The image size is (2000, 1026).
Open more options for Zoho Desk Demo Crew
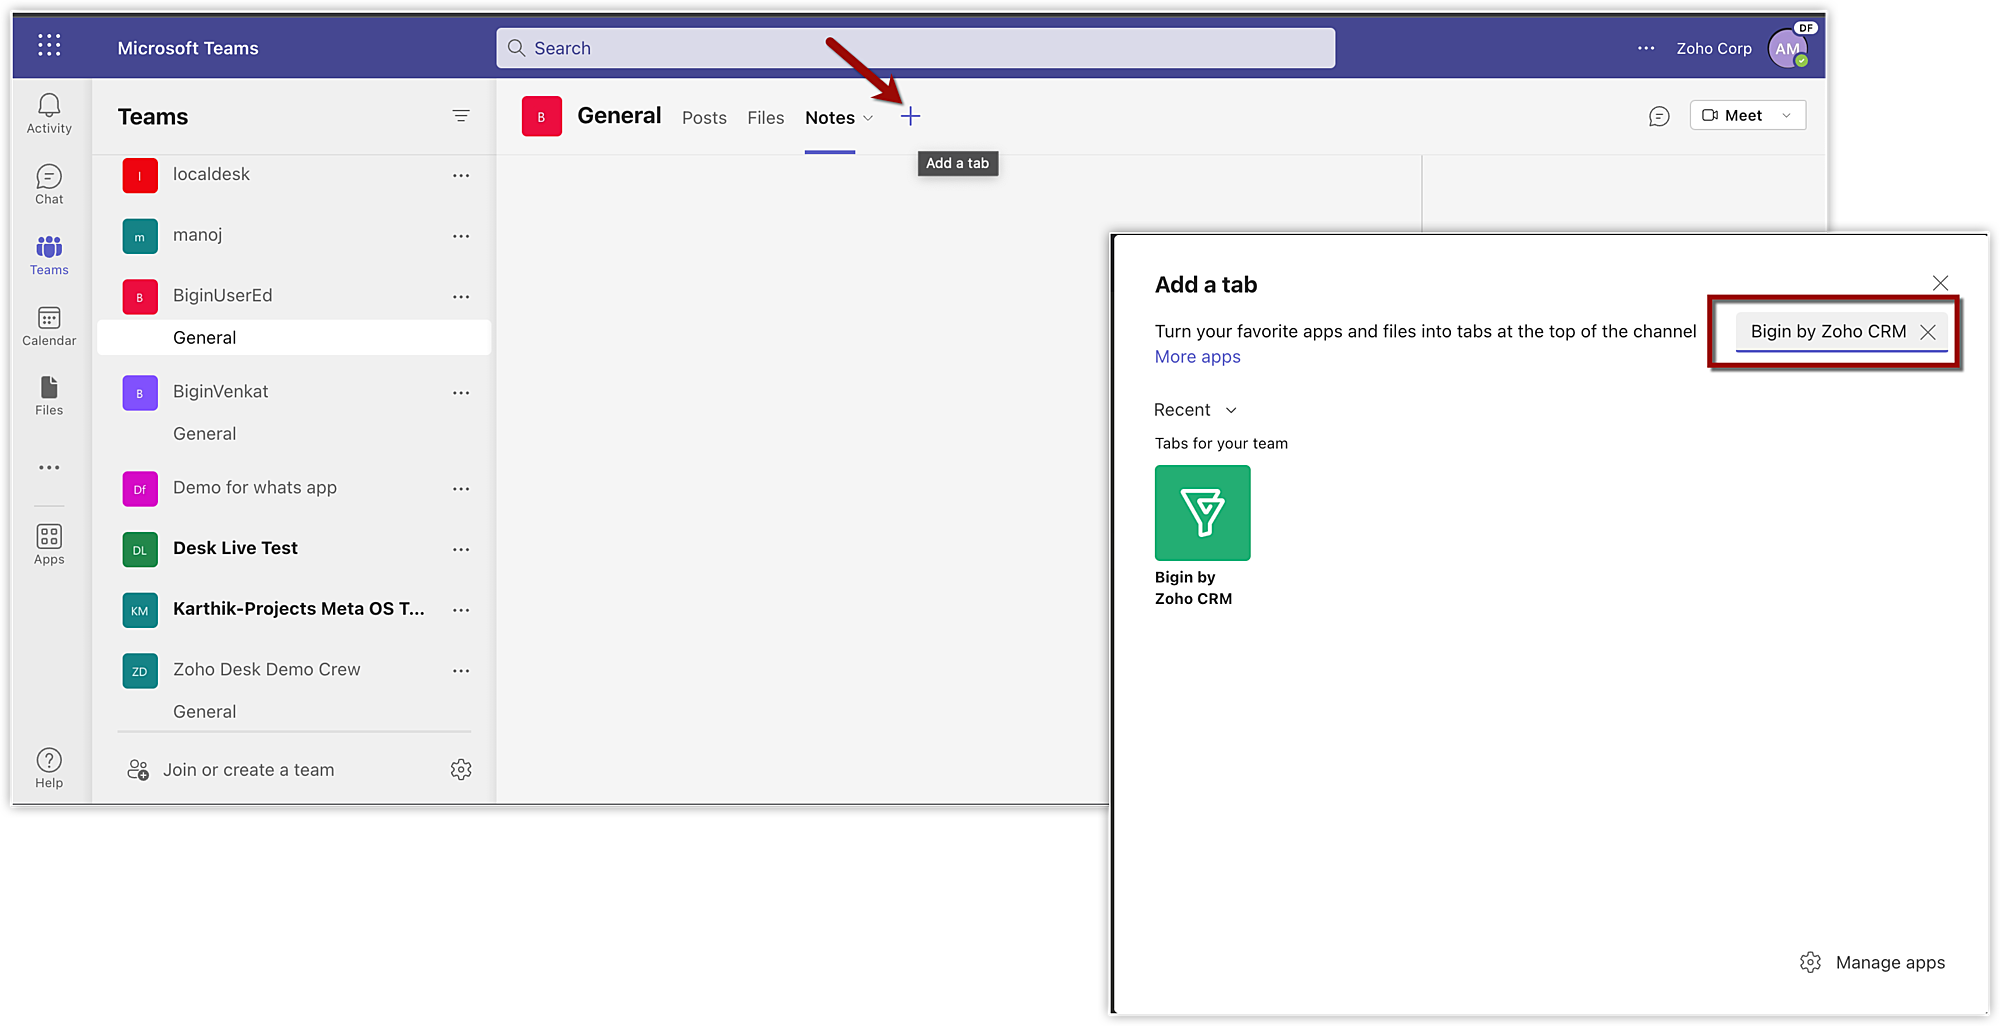pyautogui.click(x=461, y=670)
